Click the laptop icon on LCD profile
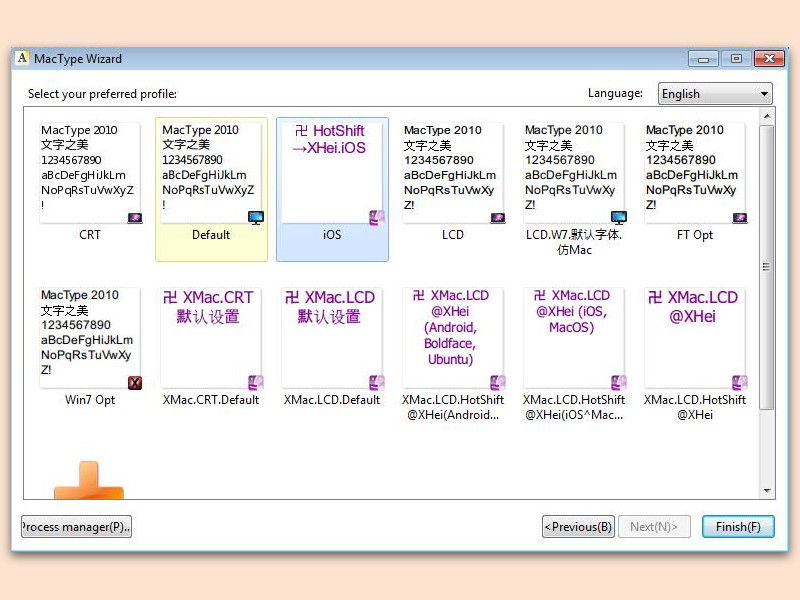The height and width of the screenshot is (600, 800). 497,218
